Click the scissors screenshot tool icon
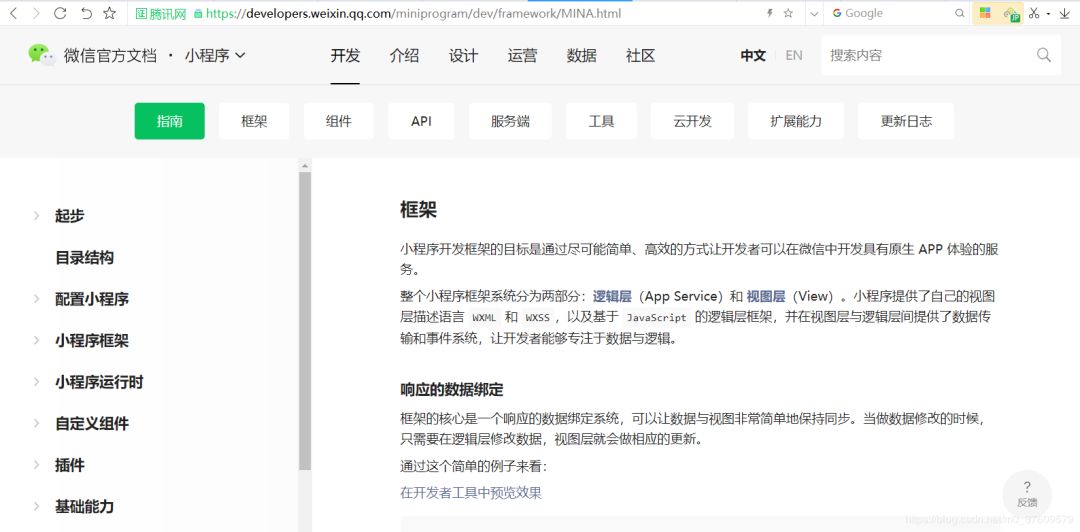The image size is (1080, 532). 1034,13
